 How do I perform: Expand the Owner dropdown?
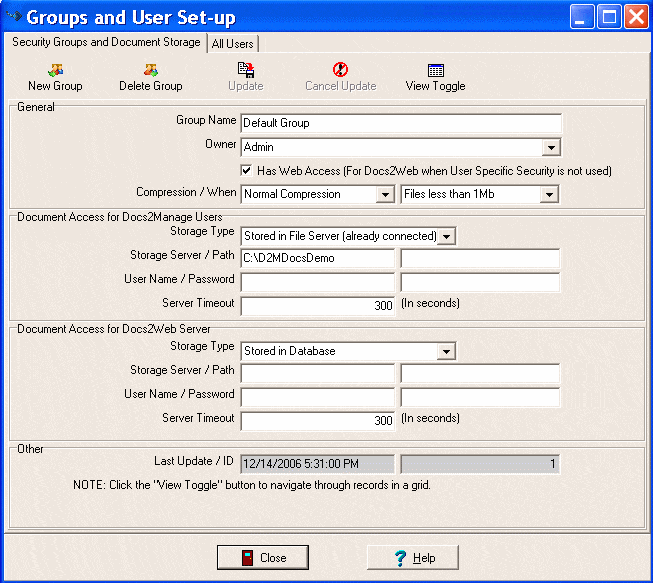[551, 148]
